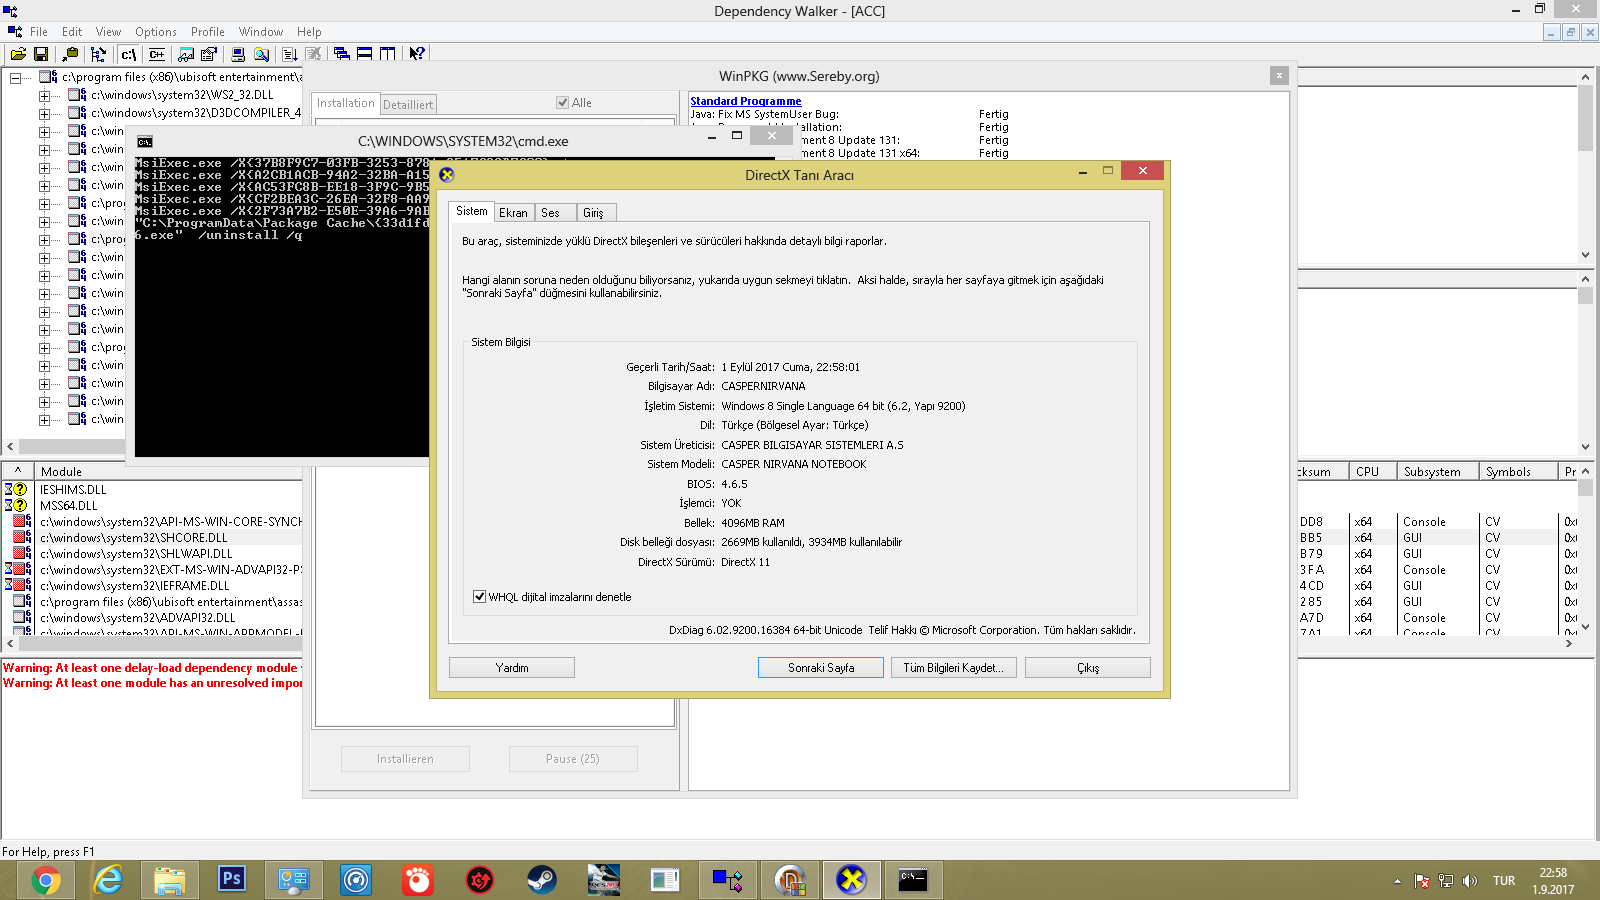Open the Detailliert tab in WinPKG
This screenshot has width=1600, height=900.
point(408,104)
